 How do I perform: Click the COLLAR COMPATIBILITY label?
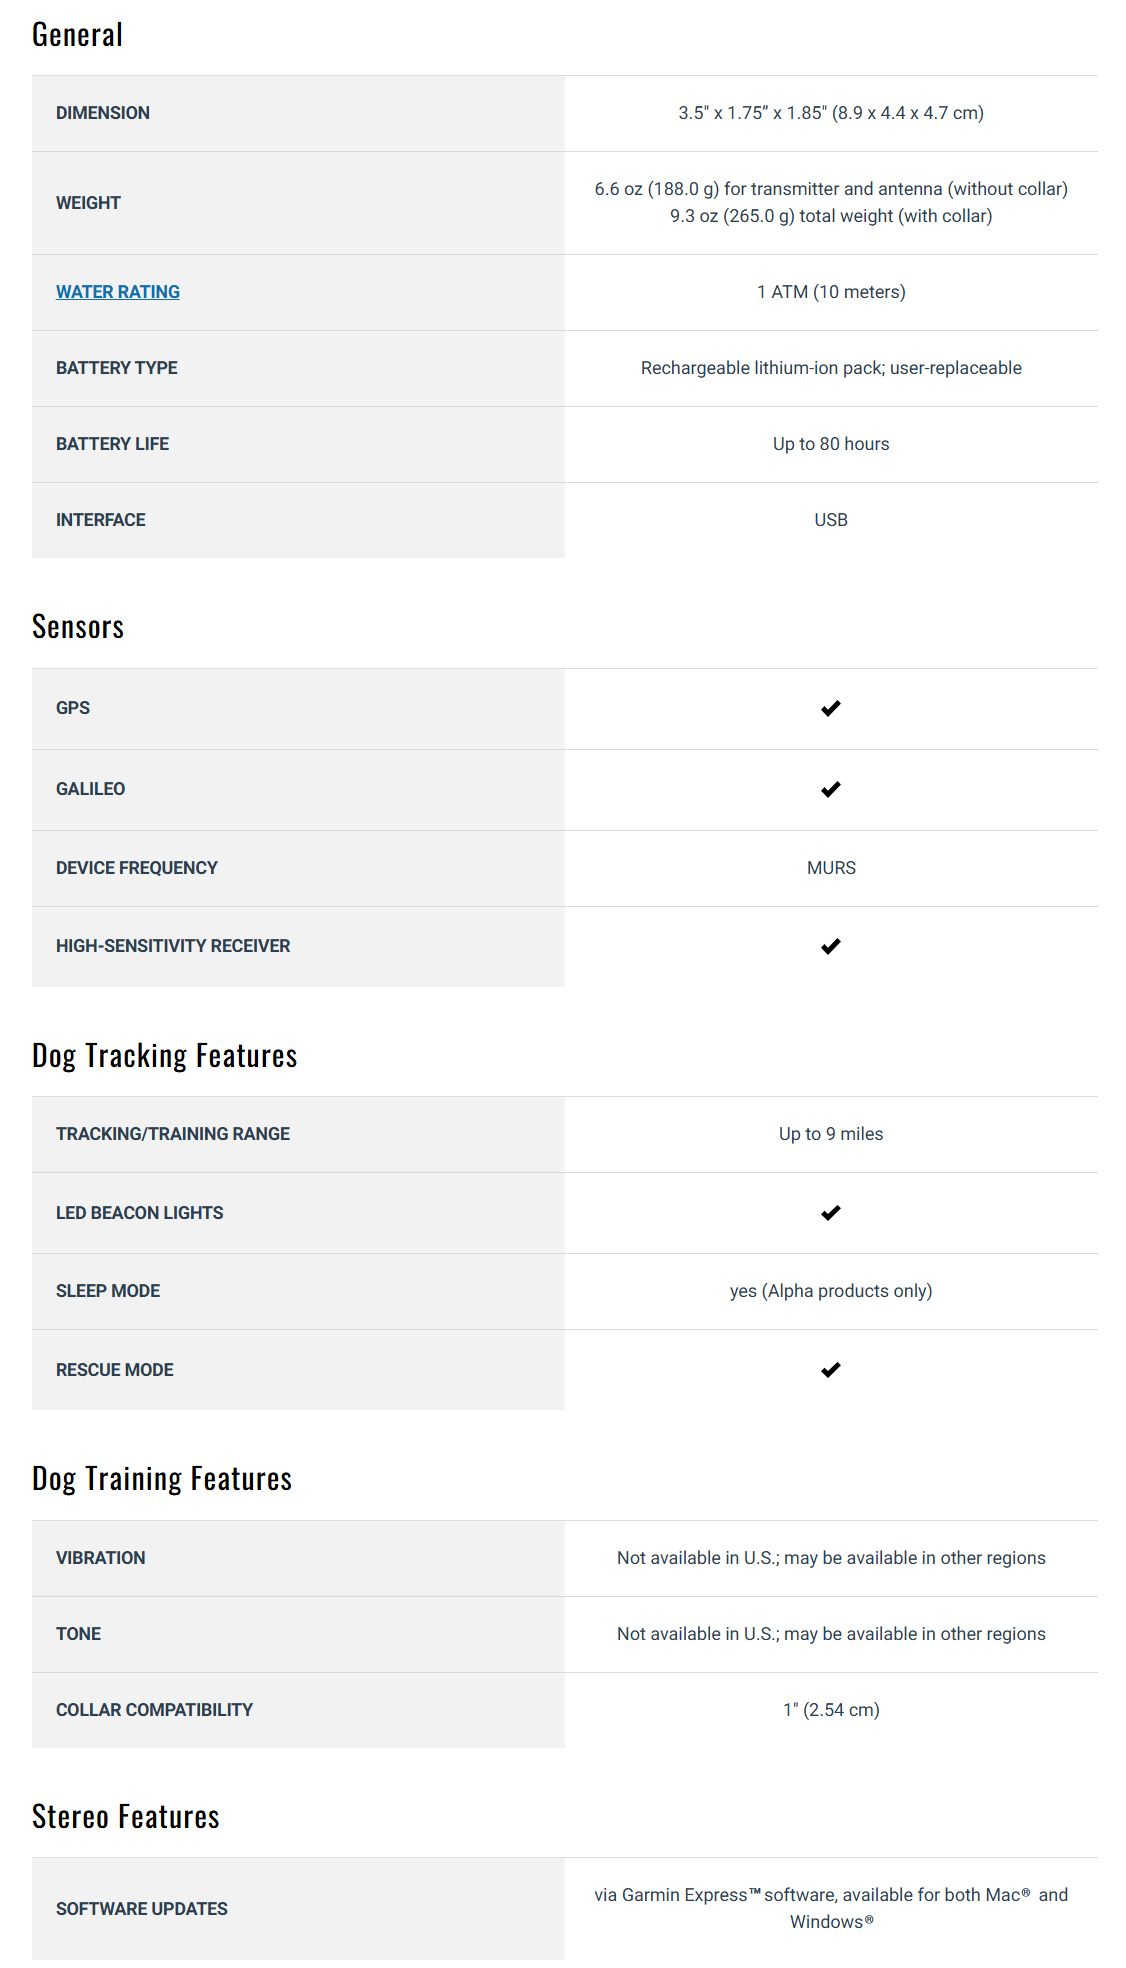pos(154,1710)
